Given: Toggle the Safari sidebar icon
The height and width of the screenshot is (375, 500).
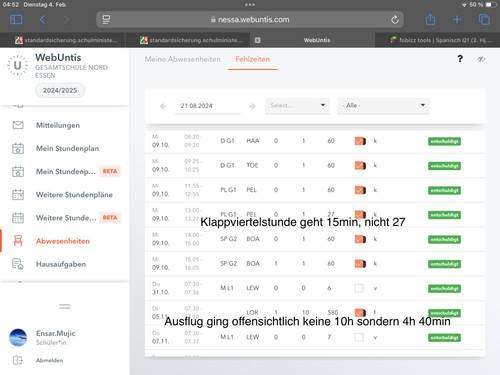Looking at the screenshot, I should [x=16, y=20].
